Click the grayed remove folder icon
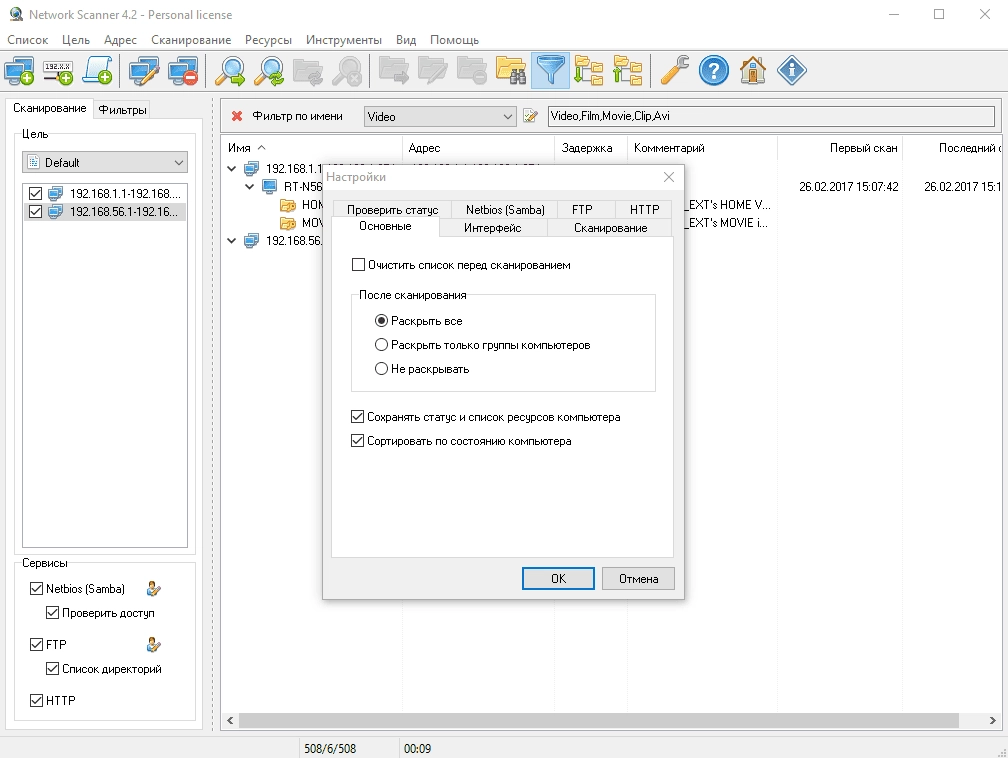1008x758 pixels. (x=472, y=71)
